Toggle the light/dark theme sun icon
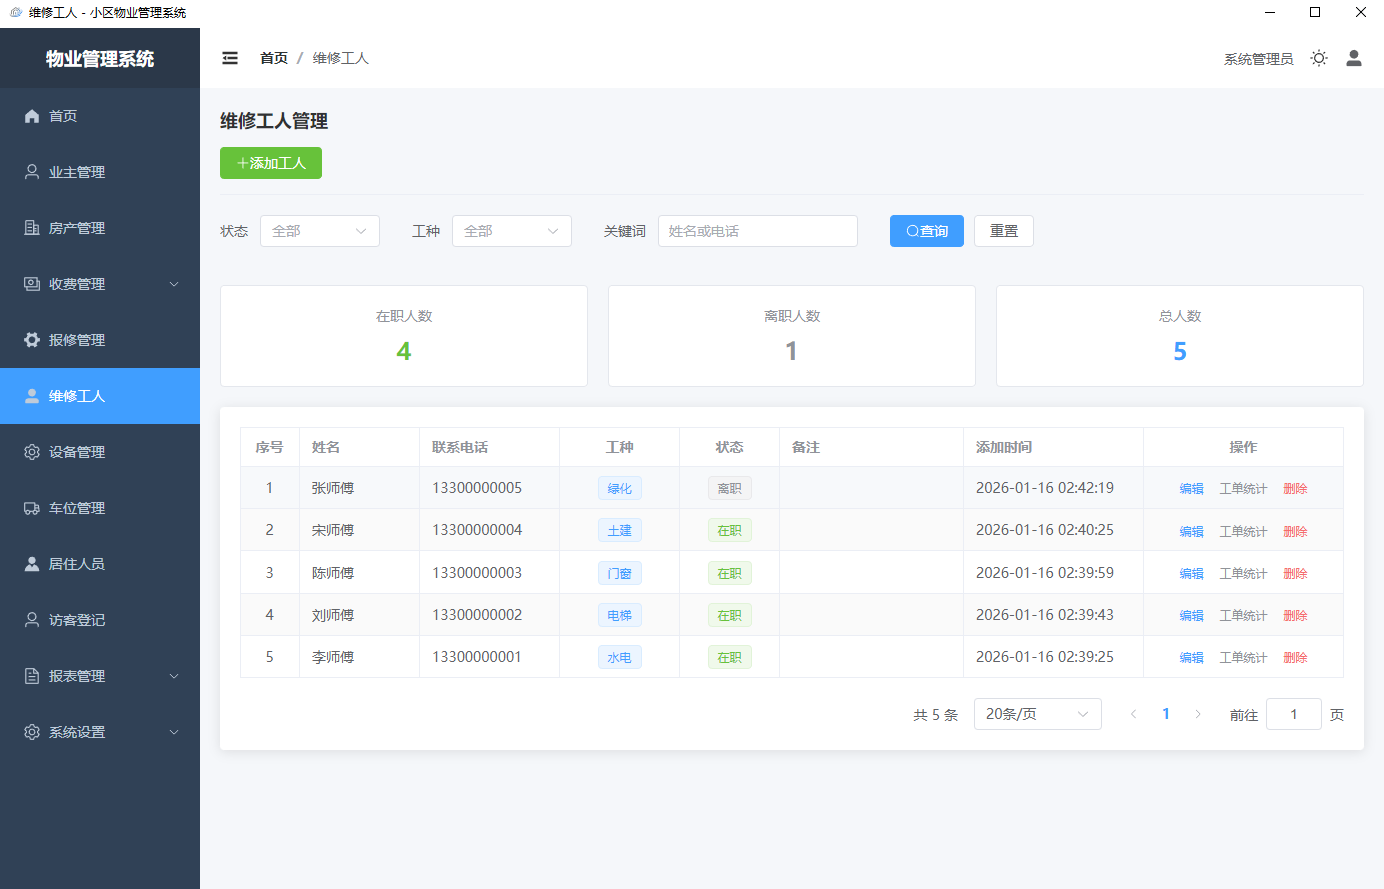The height and width of the screenshot is (889, 1384). (x=1319, y=58)
